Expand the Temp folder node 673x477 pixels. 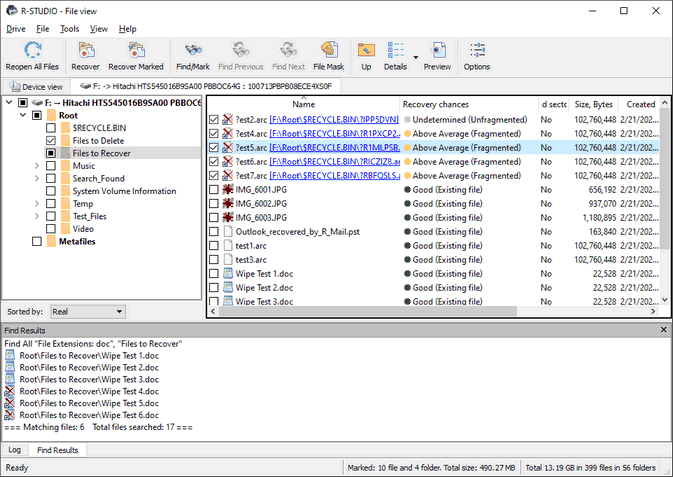37,204
